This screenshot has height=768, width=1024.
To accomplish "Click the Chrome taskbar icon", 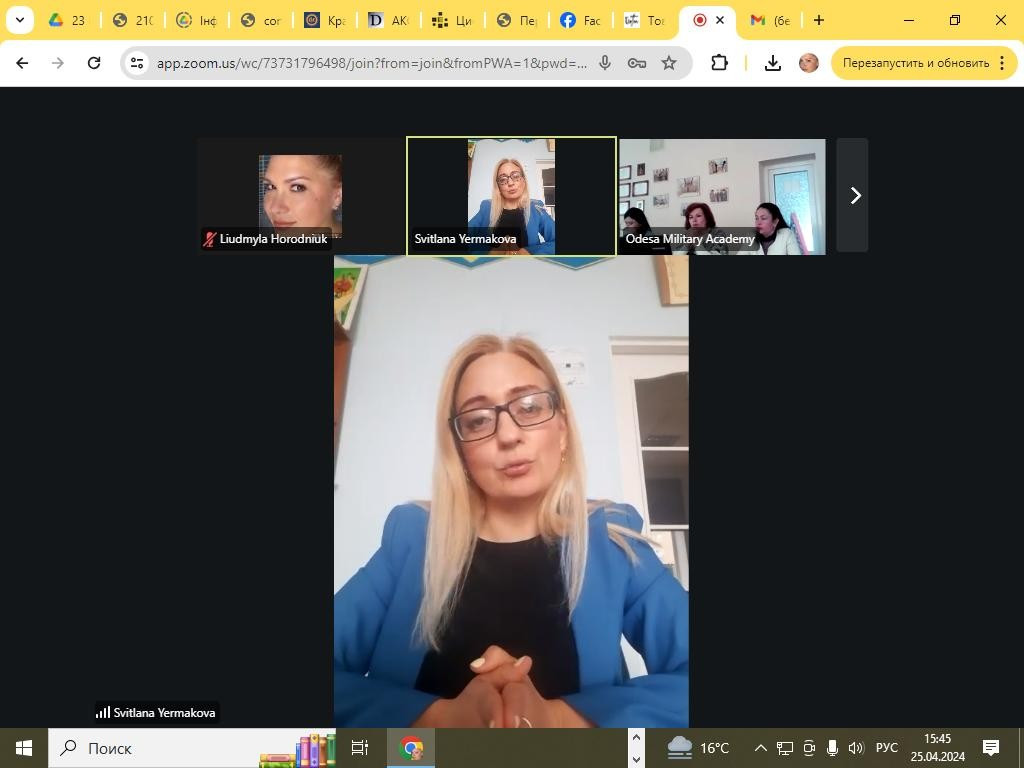I will point(411,748).
